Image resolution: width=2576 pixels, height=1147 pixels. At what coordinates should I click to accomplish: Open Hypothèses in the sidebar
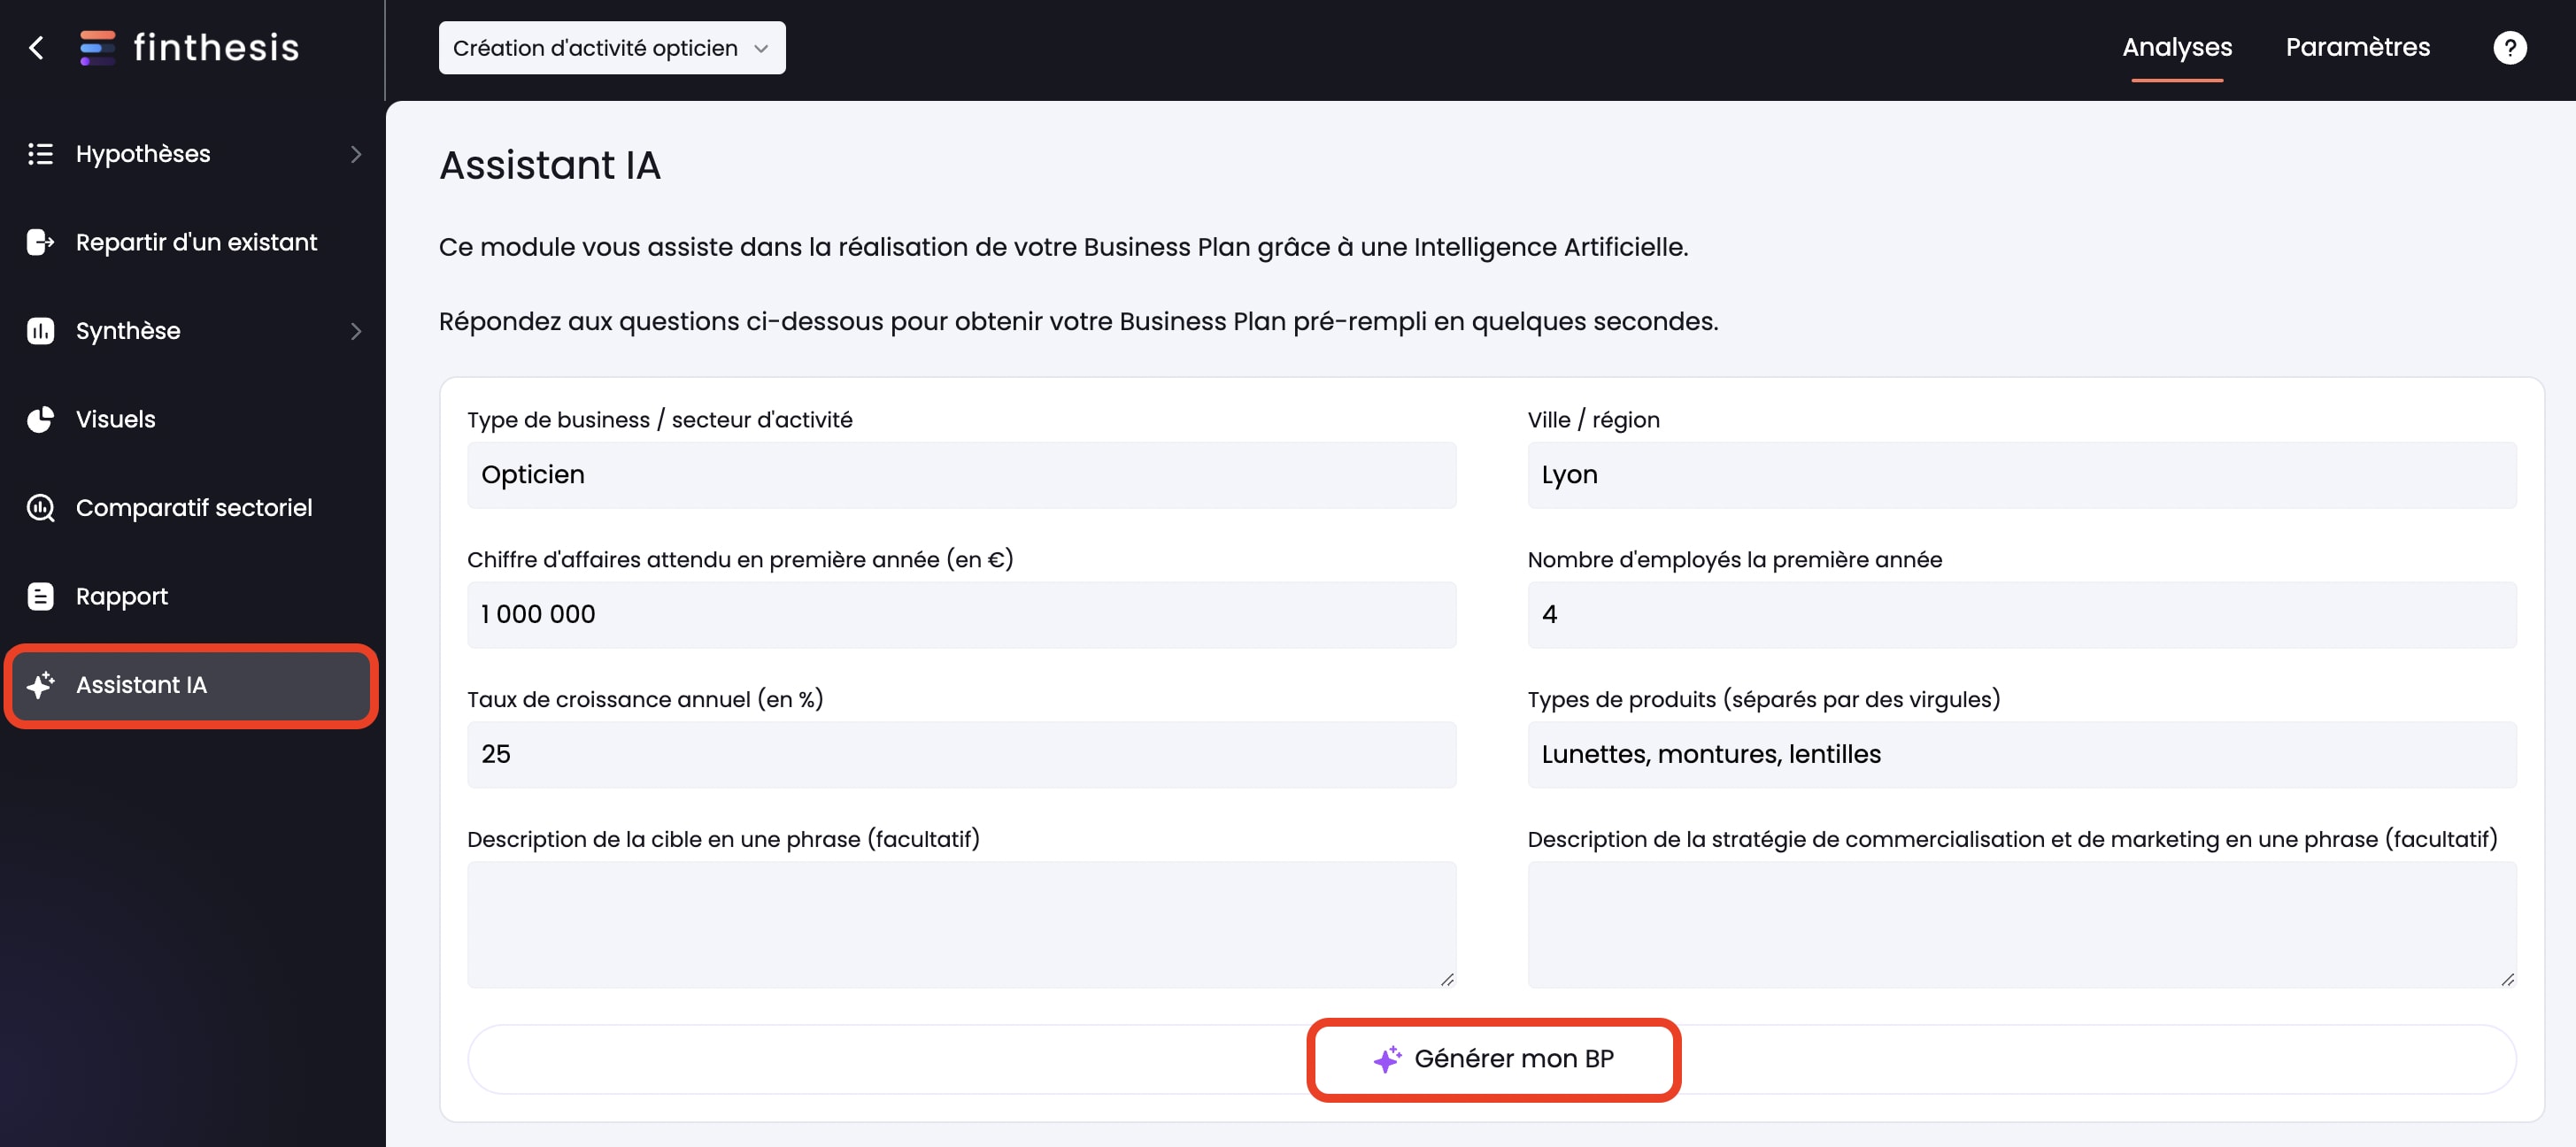click(193, 154)
